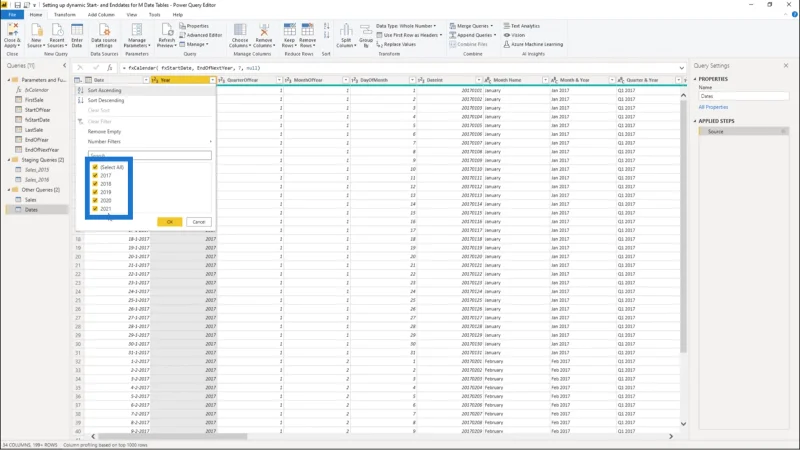This screenshot has width=800, height=450.
Task: Switch to the View tab
Action: click(x=132, y=15)
